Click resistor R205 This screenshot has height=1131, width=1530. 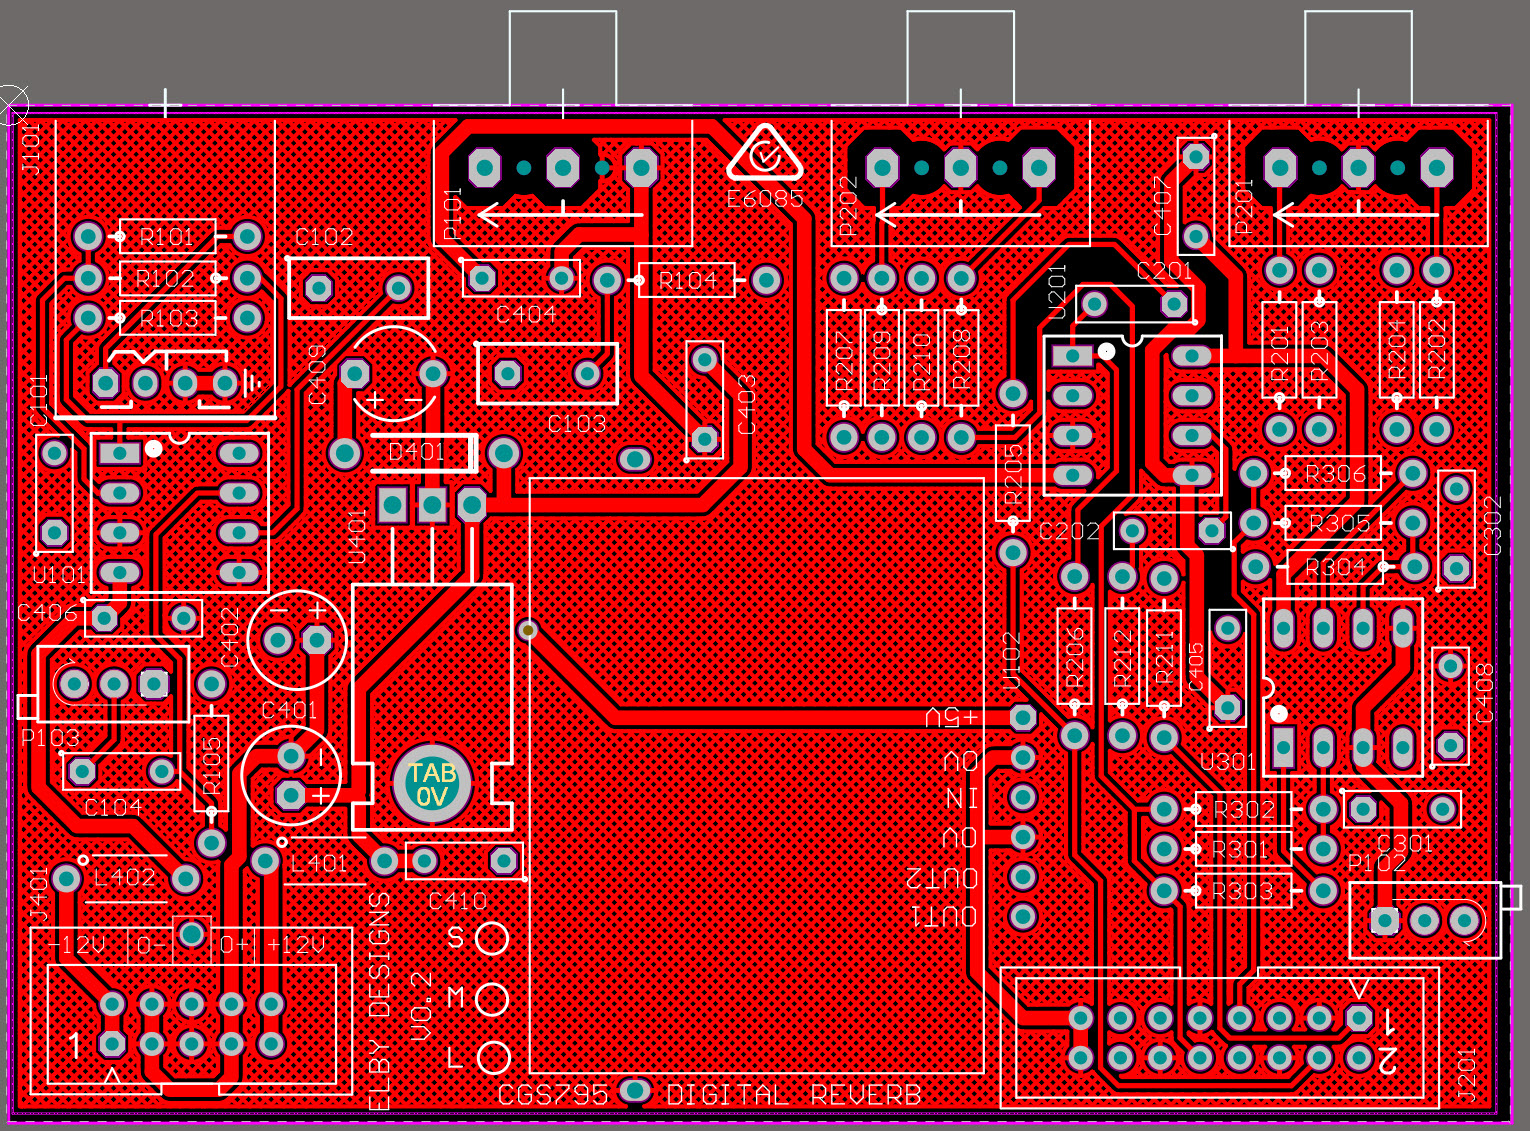1013,473
